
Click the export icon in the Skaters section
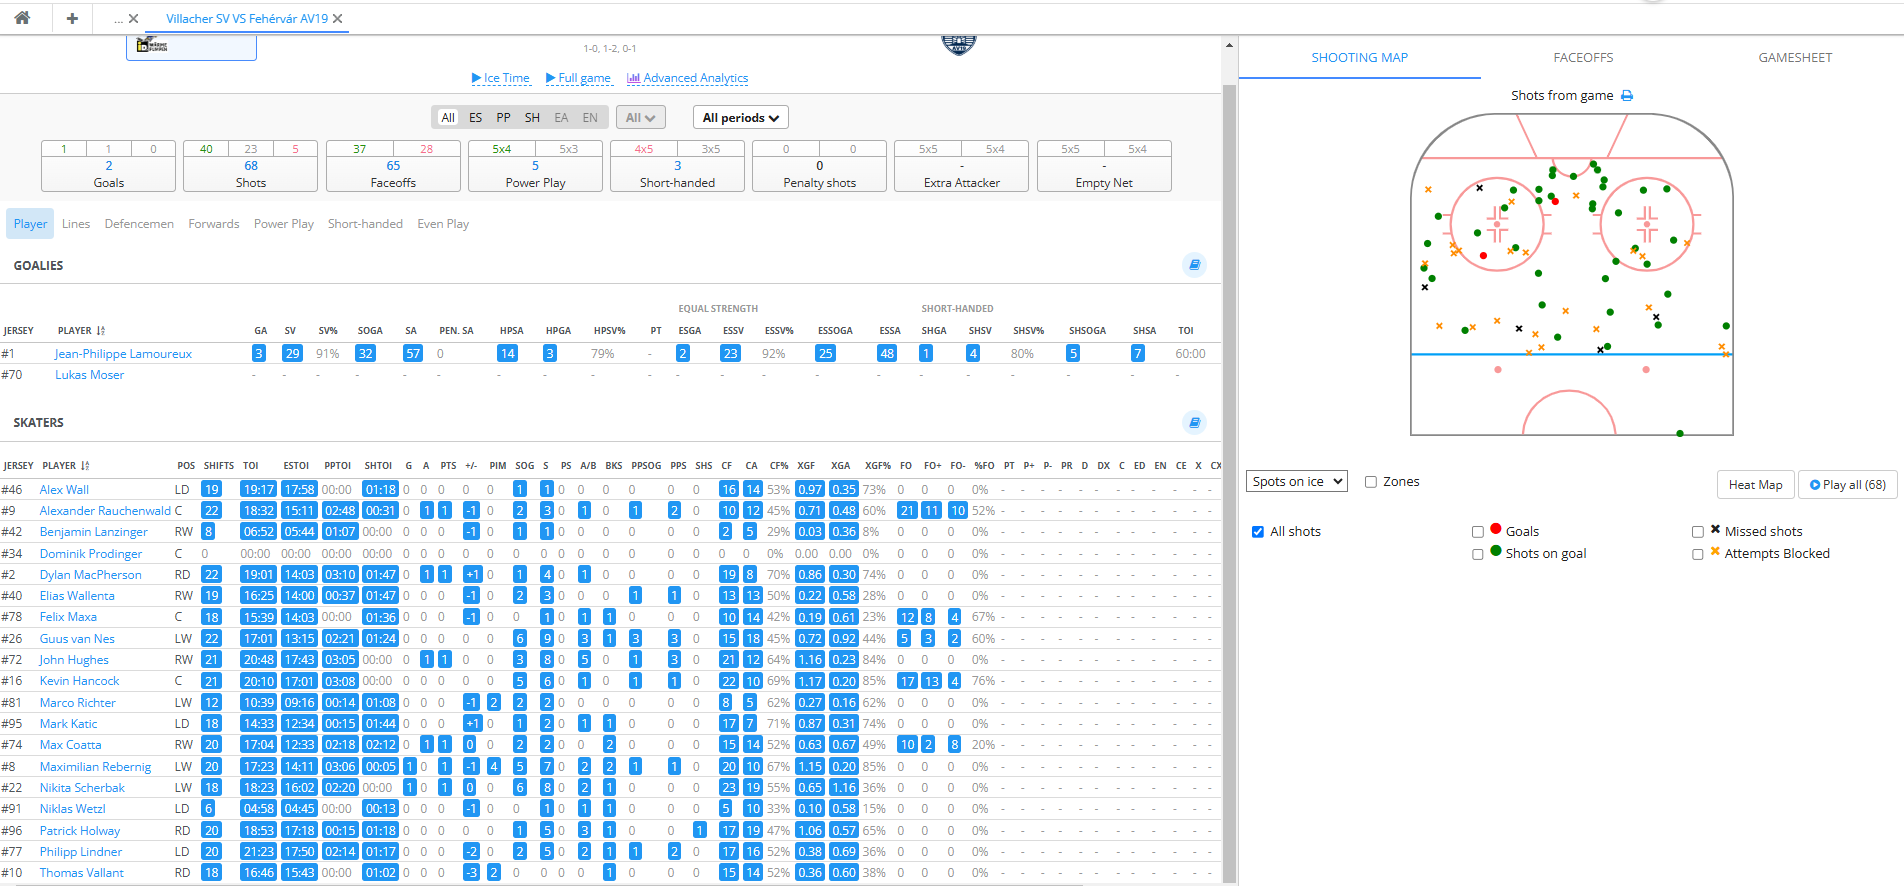pos(1194,422)
